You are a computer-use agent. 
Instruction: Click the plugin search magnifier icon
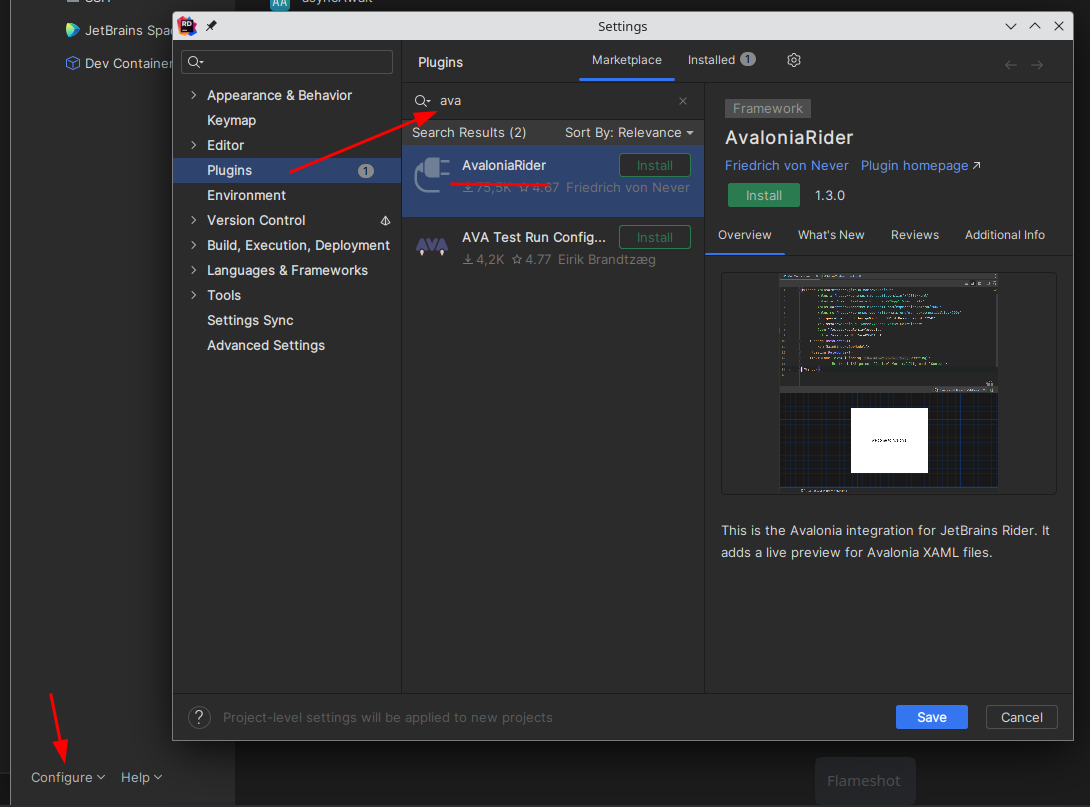pos(422,101)
